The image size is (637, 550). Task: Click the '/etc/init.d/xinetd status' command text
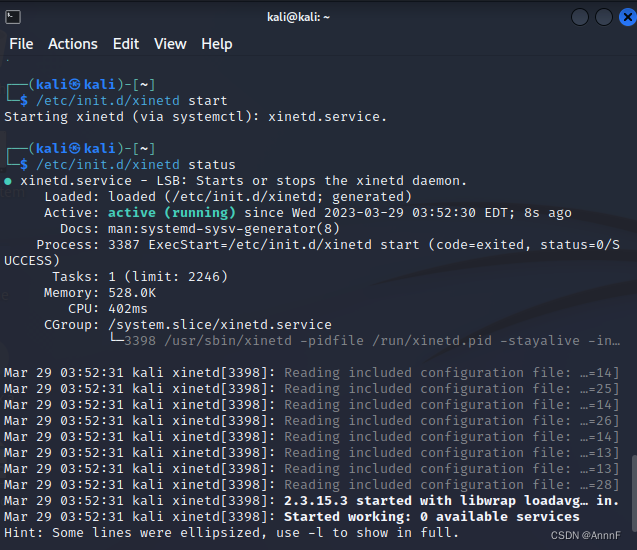click(x=136, y=165)
